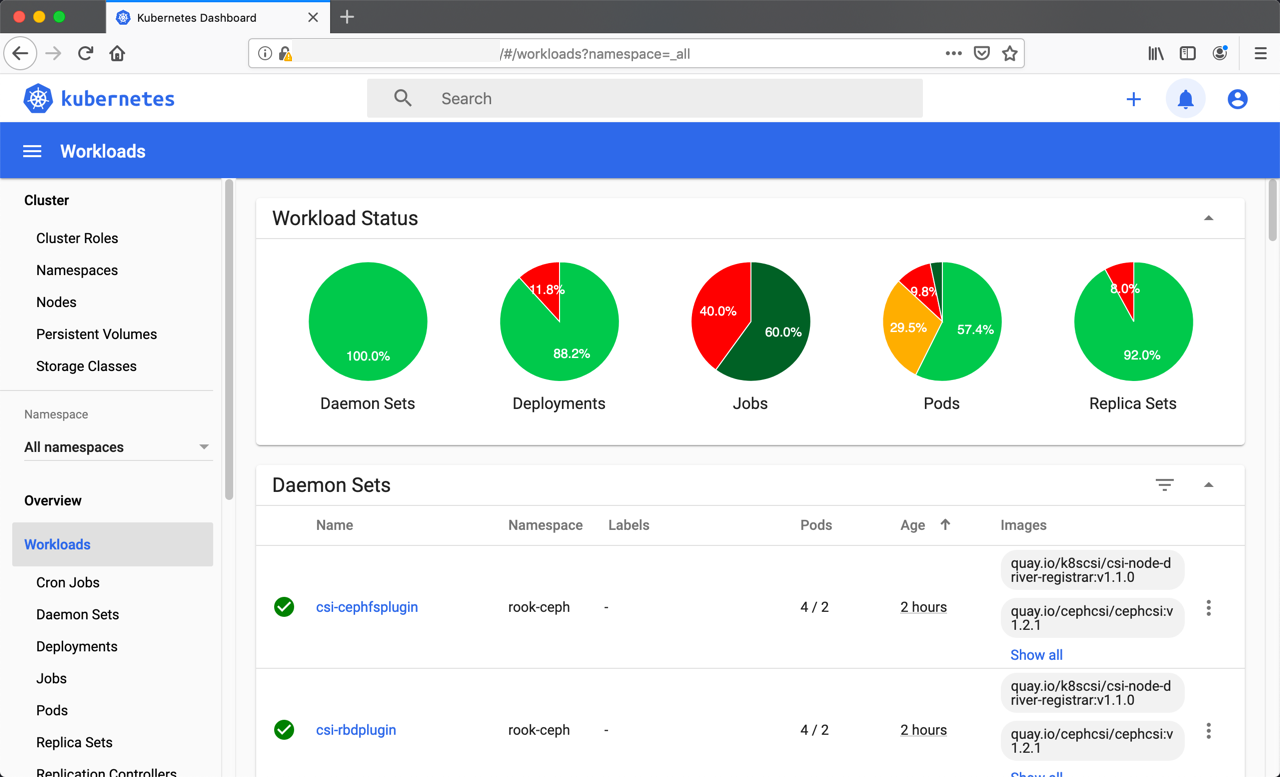
Task: Collapse the Workload Status panel
Action: pyautogui.click(x=1208, y=217)
